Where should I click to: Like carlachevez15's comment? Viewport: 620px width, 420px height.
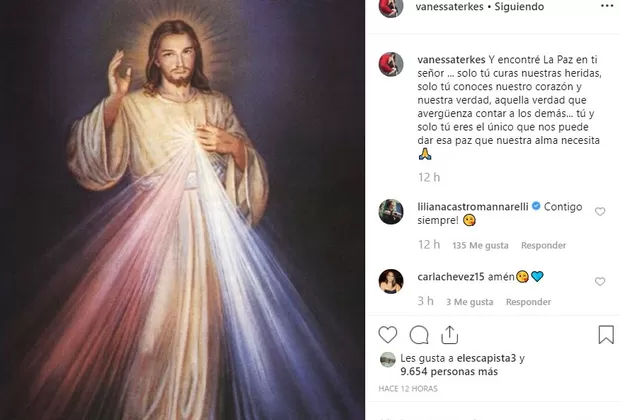[600, 282]
